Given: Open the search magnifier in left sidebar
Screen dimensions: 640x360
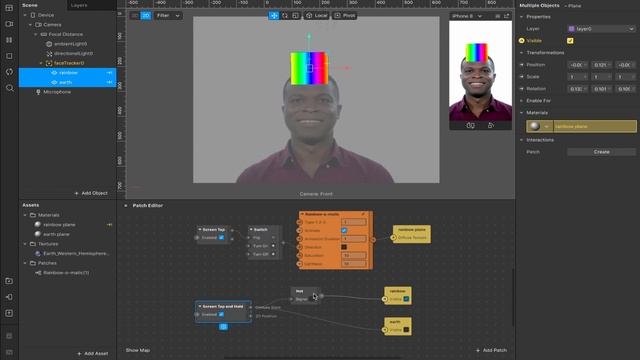Looking at the screenshot, I should tap(9, 88).
